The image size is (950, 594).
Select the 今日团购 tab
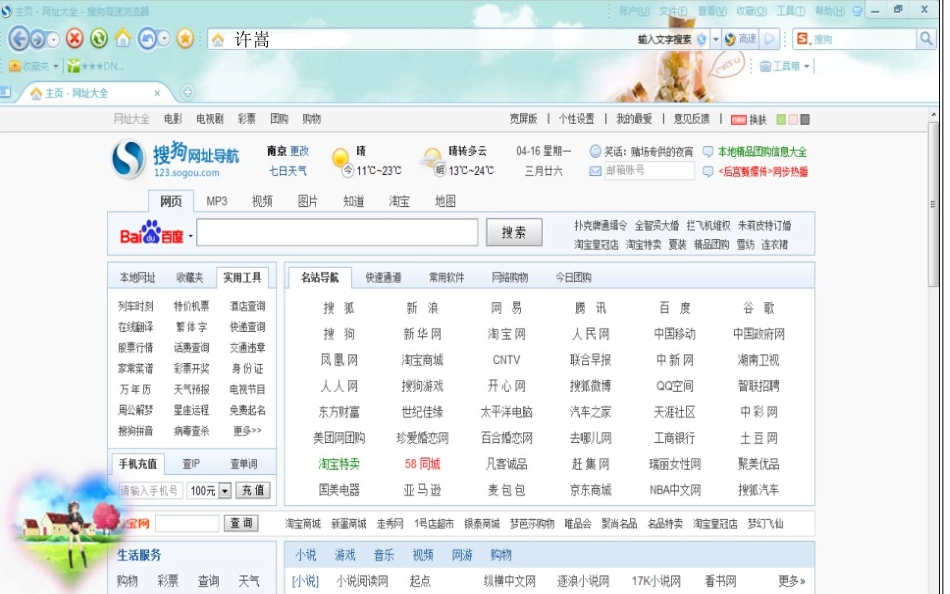573,278
